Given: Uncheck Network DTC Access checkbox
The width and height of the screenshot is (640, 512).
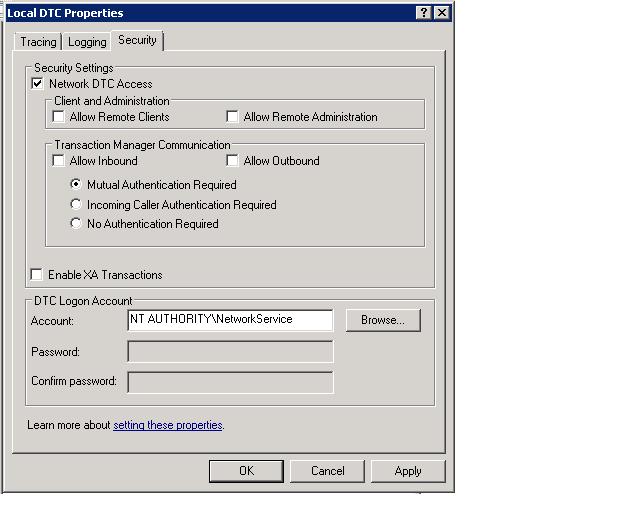Looking at the screenshot, I should [x=37, y=84].
